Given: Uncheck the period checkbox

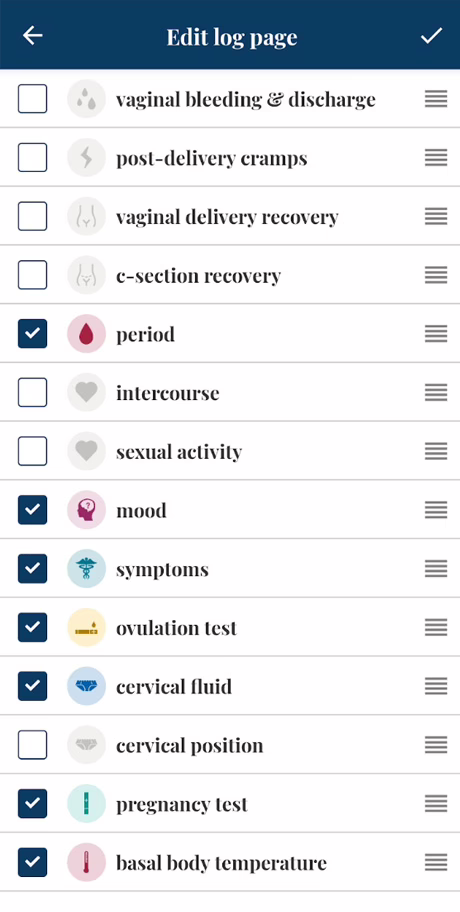Looking at the screenshot, I should [33, 334].
